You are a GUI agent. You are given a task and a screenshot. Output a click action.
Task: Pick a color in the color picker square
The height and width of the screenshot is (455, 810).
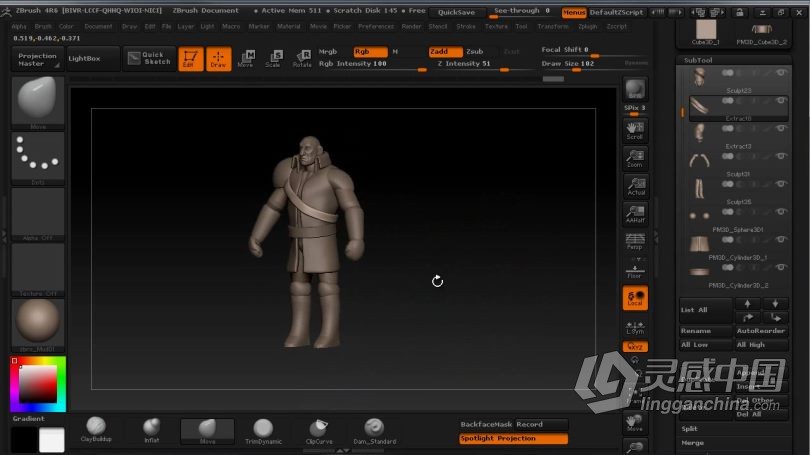(38, 384)
